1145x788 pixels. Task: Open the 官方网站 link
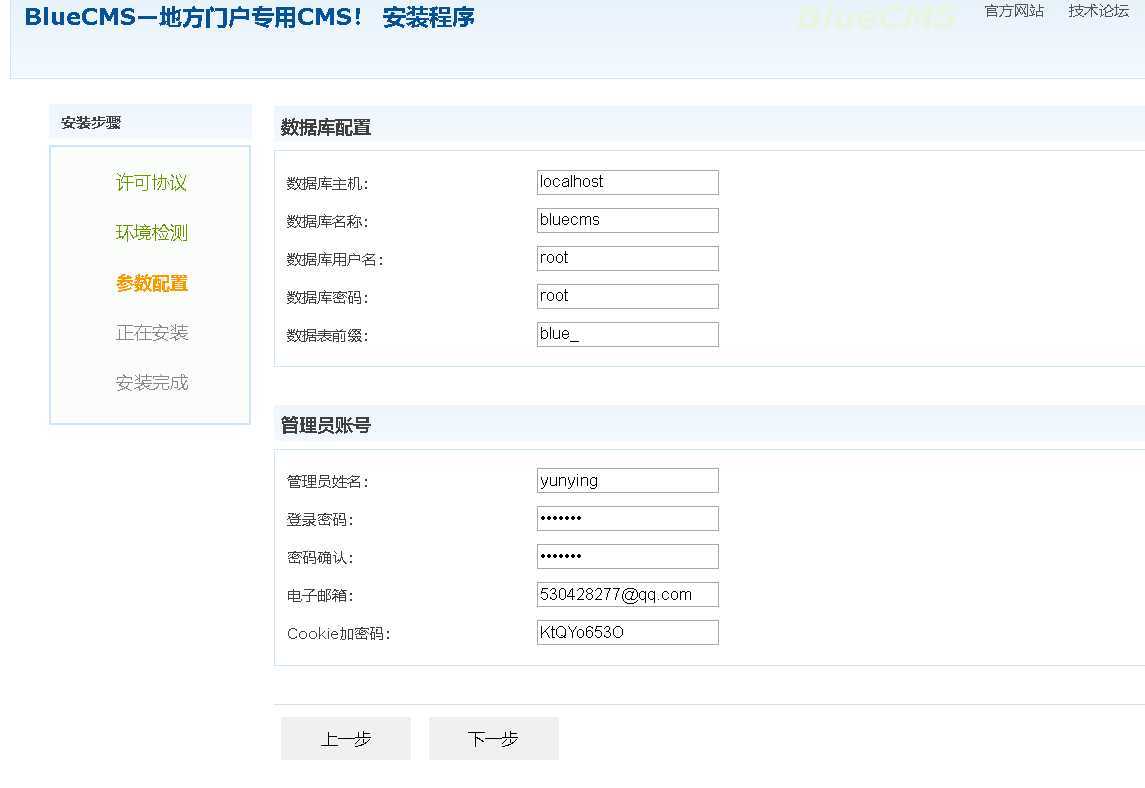[x=1014, y=11]
